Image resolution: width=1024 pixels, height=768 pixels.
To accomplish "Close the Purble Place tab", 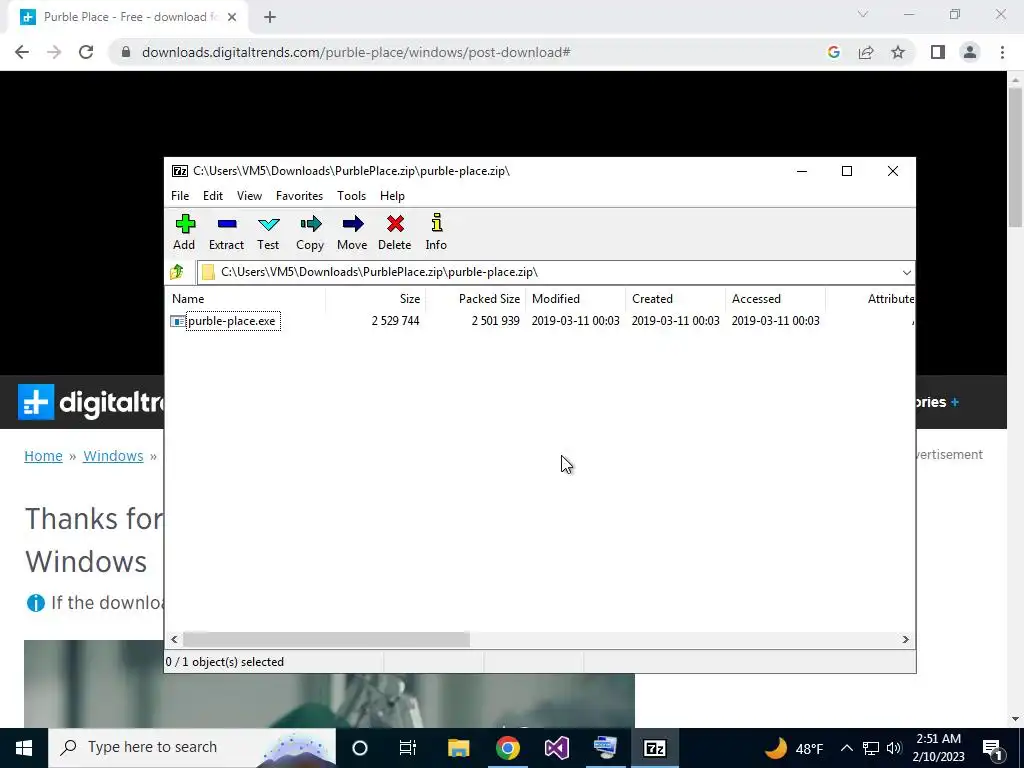I will [x=232, y=17].
